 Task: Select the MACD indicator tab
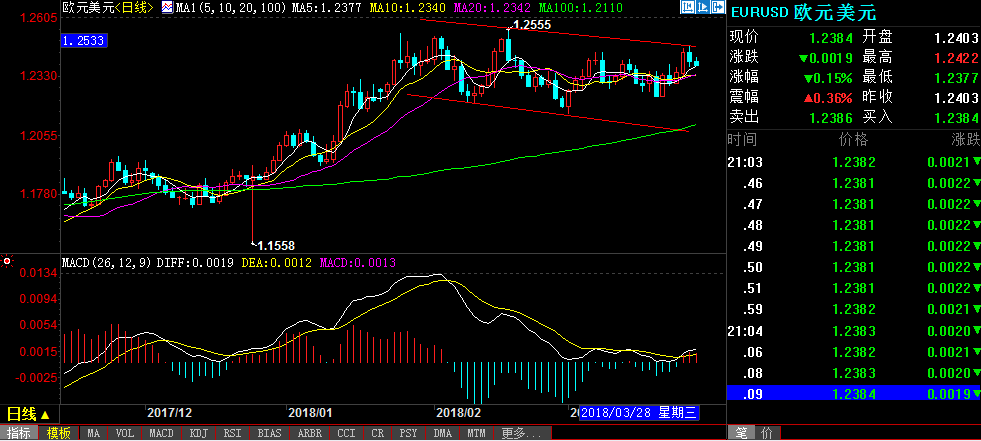tap(161, 433)
